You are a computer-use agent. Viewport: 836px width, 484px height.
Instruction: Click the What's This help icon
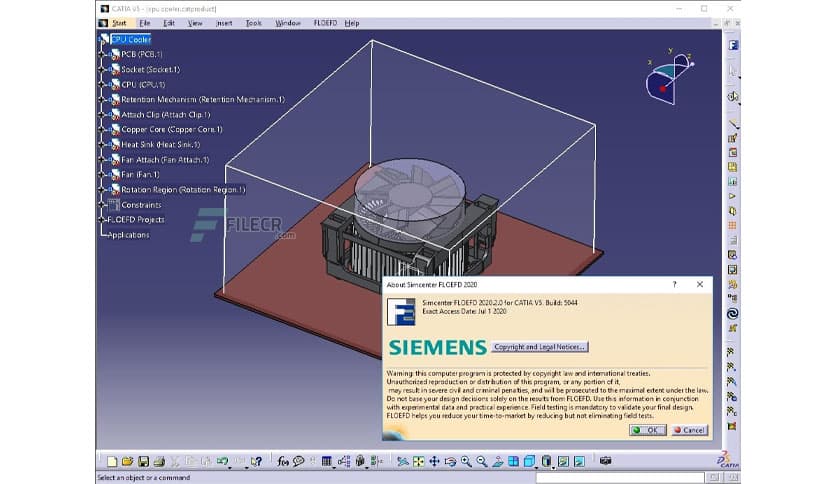(x=256, y=461)
